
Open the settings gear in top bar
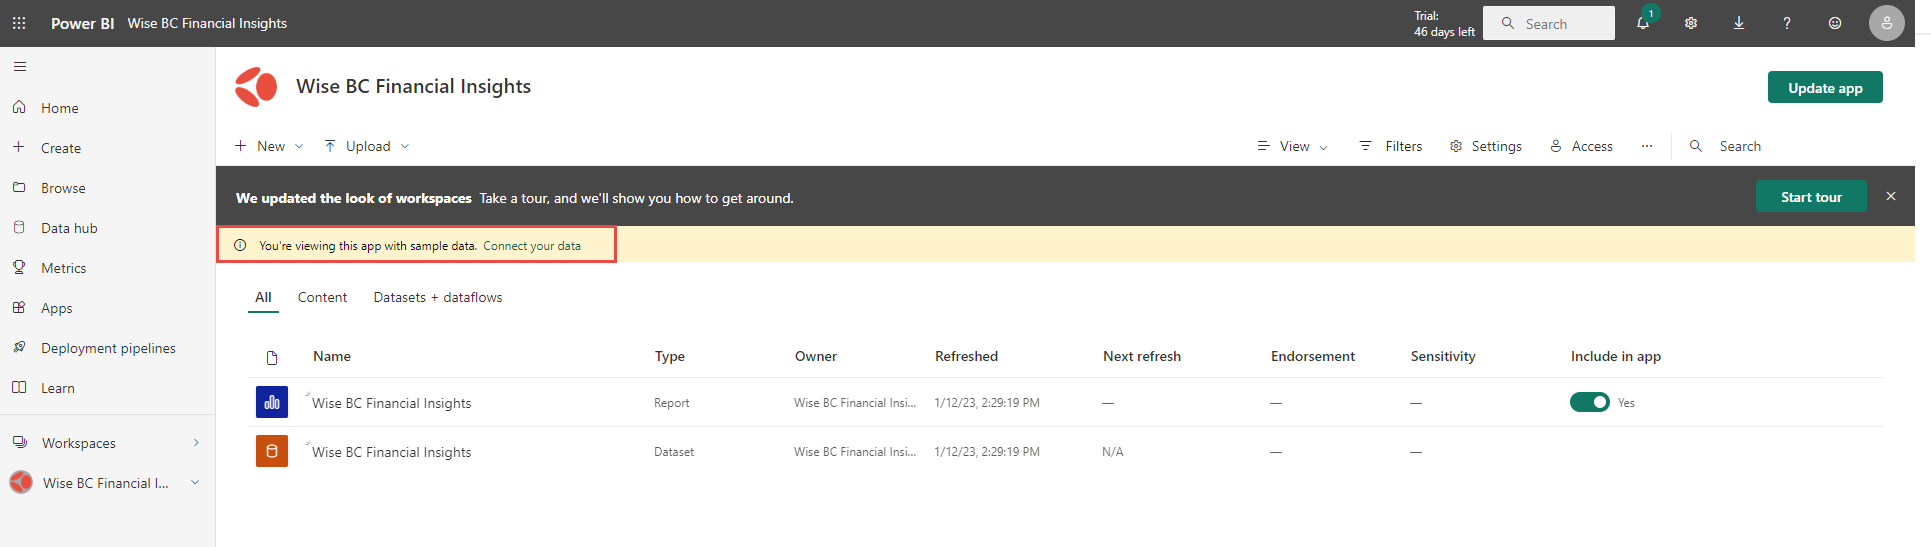(1691, 23)
